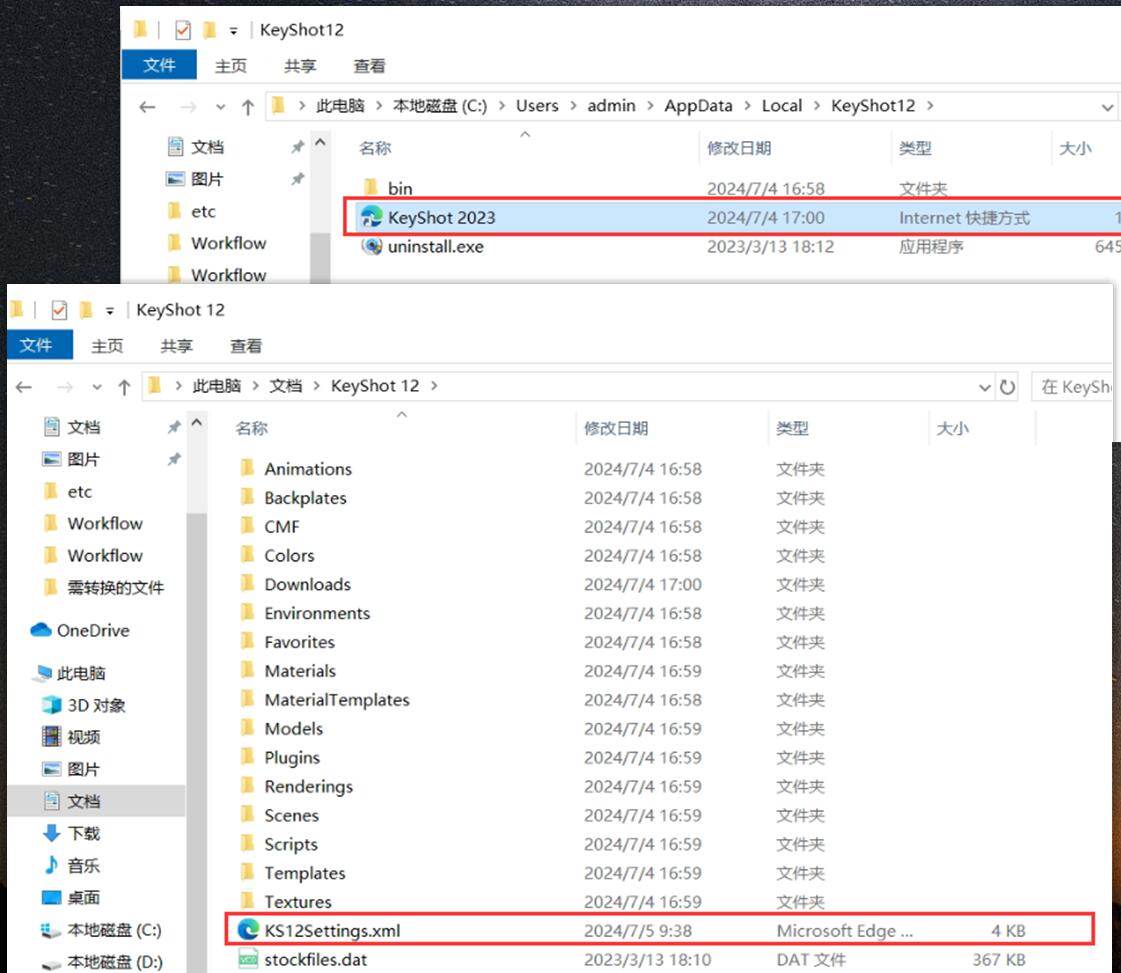Image resolution: width=1121 pixels, height=973 pixels.
Task: Open the recent locations dropdown arrow
Action: point(97,387)
